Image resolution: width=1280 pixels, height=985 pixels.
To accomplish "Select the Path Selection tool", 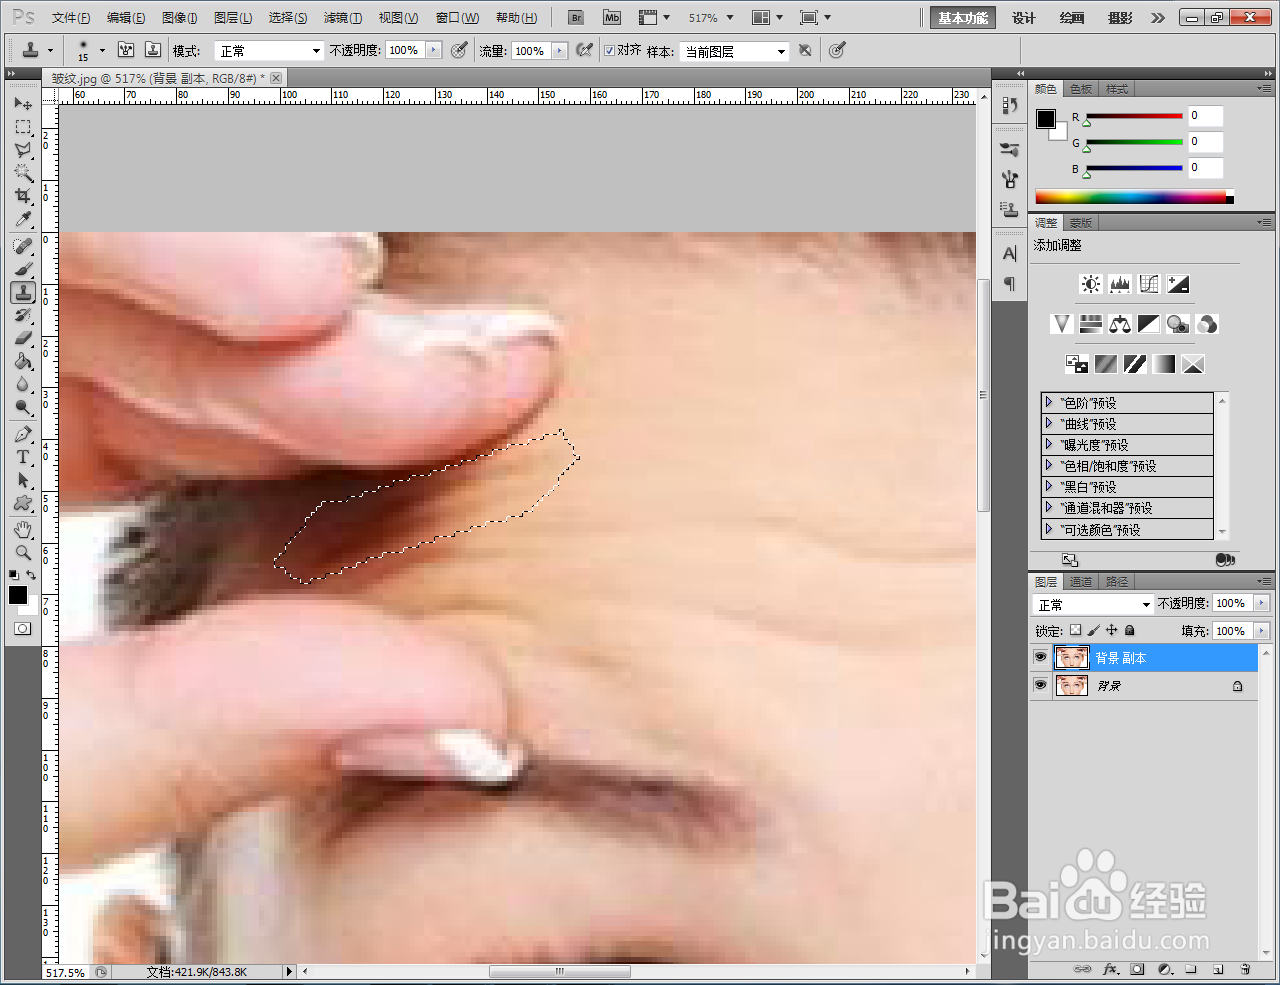I will pos(23,480).
